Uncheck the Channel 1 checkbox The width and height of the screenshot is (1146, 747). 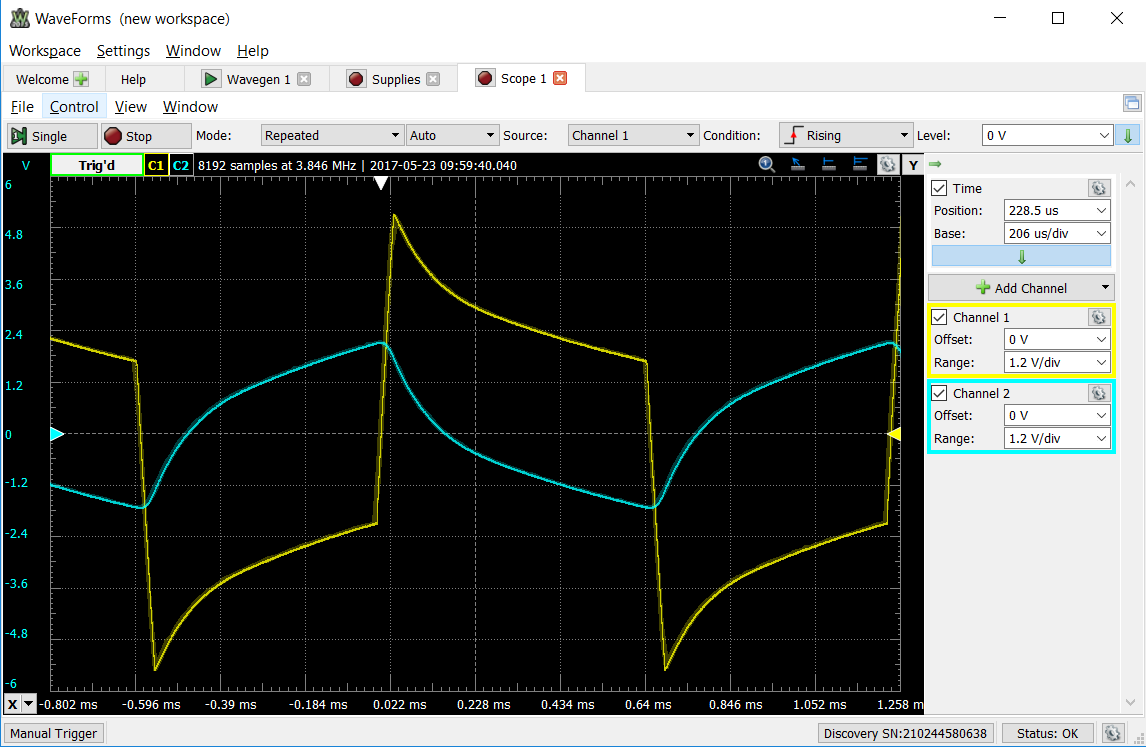[x=940, y=317]
